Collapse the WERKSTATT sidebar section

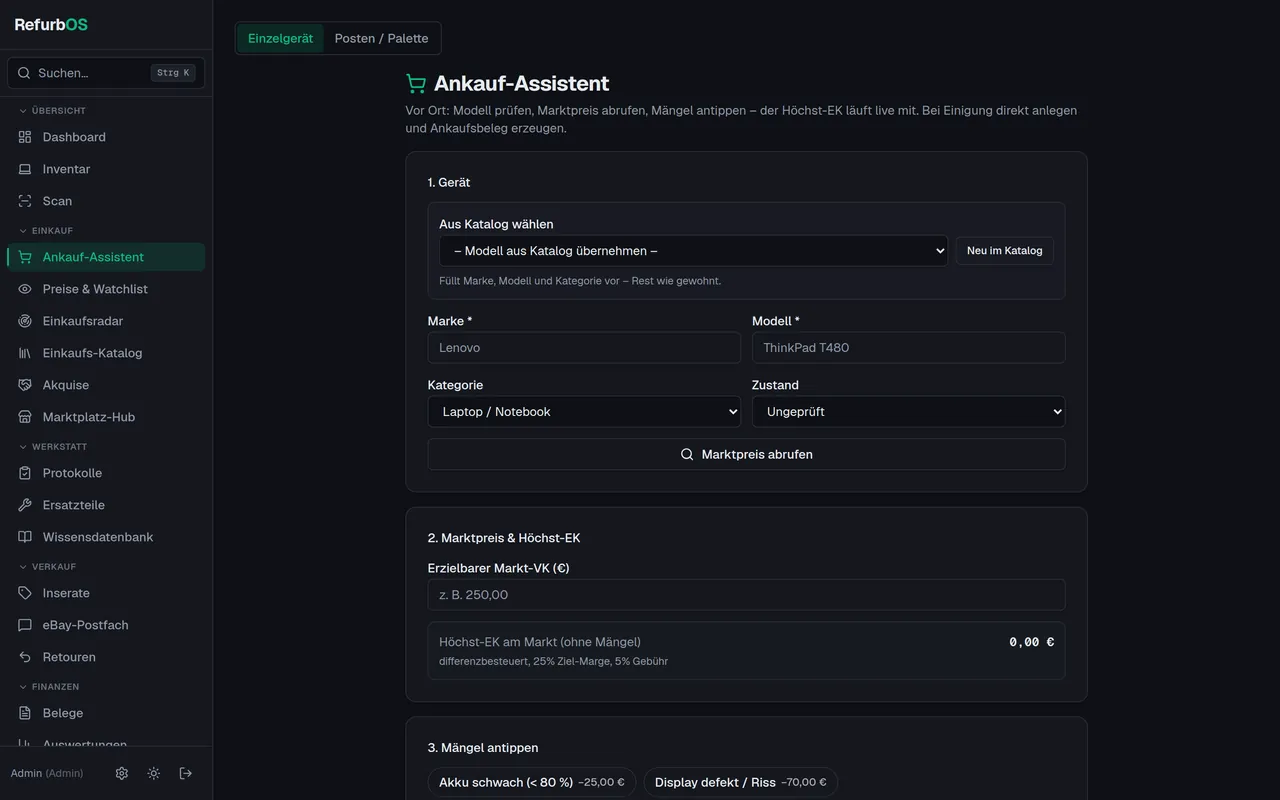tap(53, 447)
